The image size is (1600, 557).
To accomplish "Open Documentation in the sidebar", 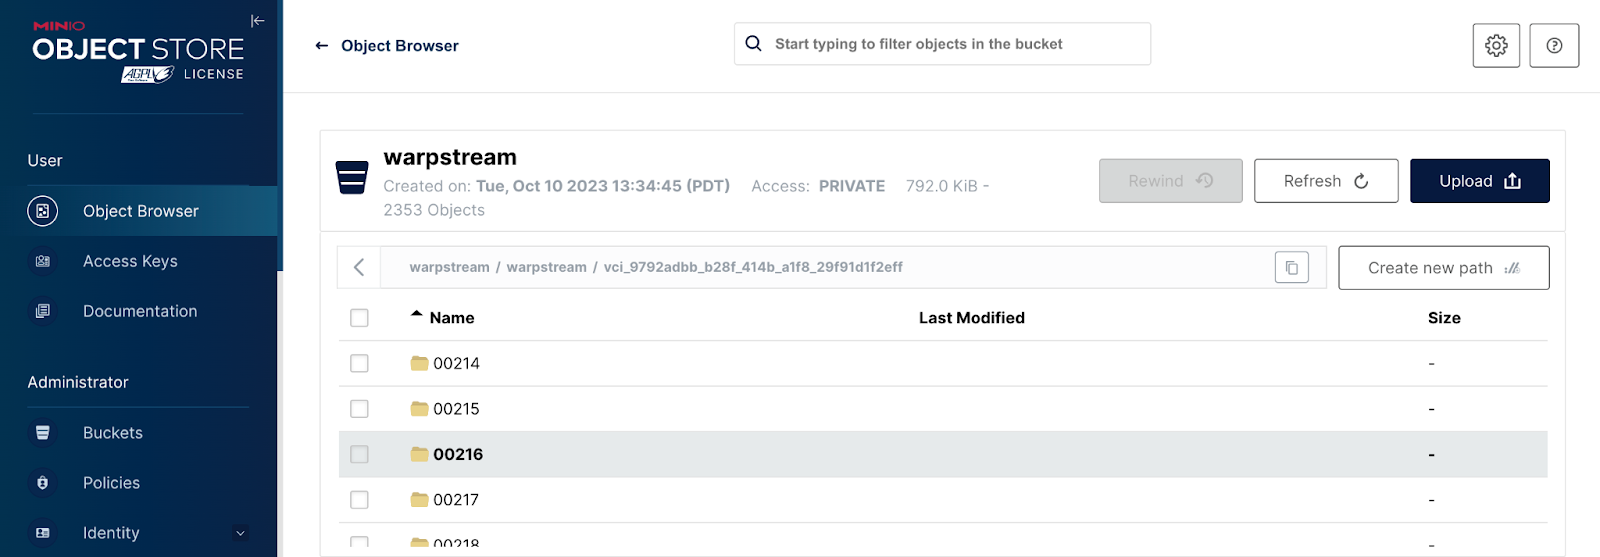I will click(140, 311).
